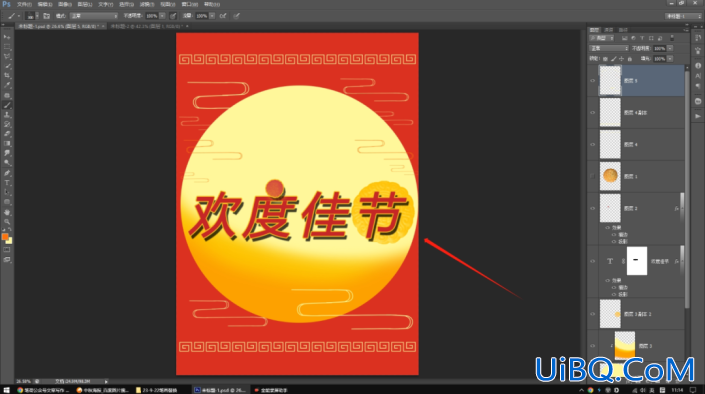This screenshot has width=705, height=394.
Task: Hide layer 图层 3 副本 2
Action: tap(593, 314)
